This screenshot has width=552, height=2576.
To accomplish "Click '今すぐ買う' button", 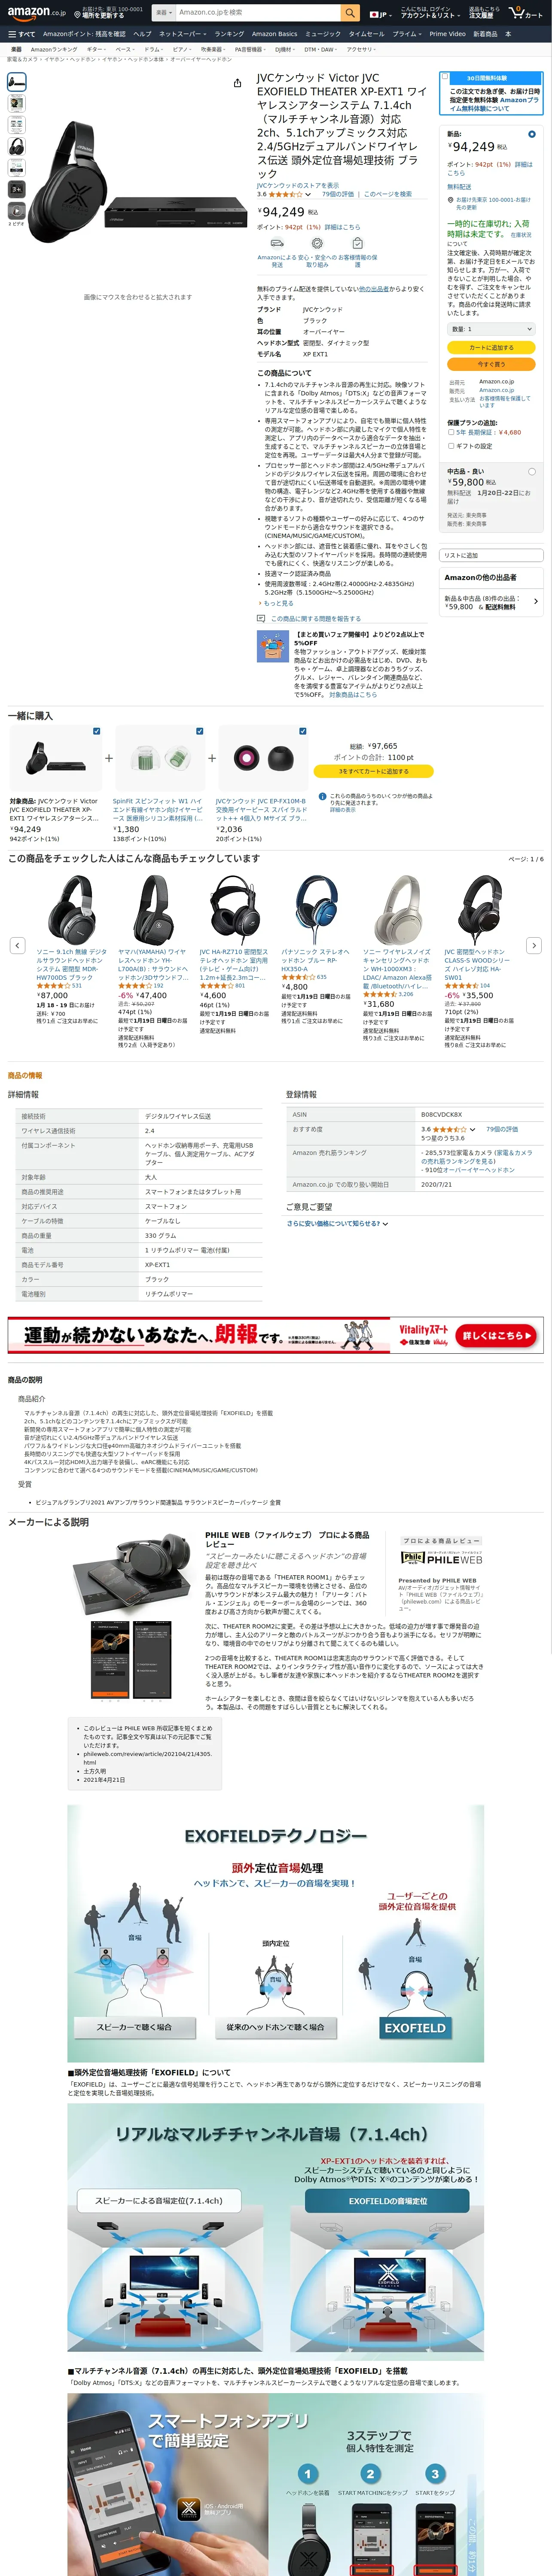I will point(491,364).
